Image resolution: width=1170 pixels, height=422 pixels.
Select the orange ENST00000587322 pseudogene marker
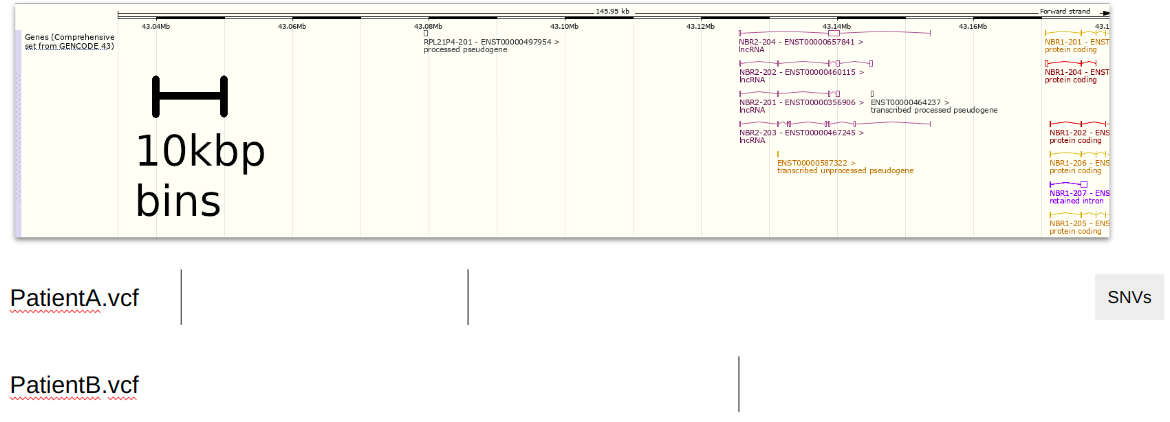778,153
